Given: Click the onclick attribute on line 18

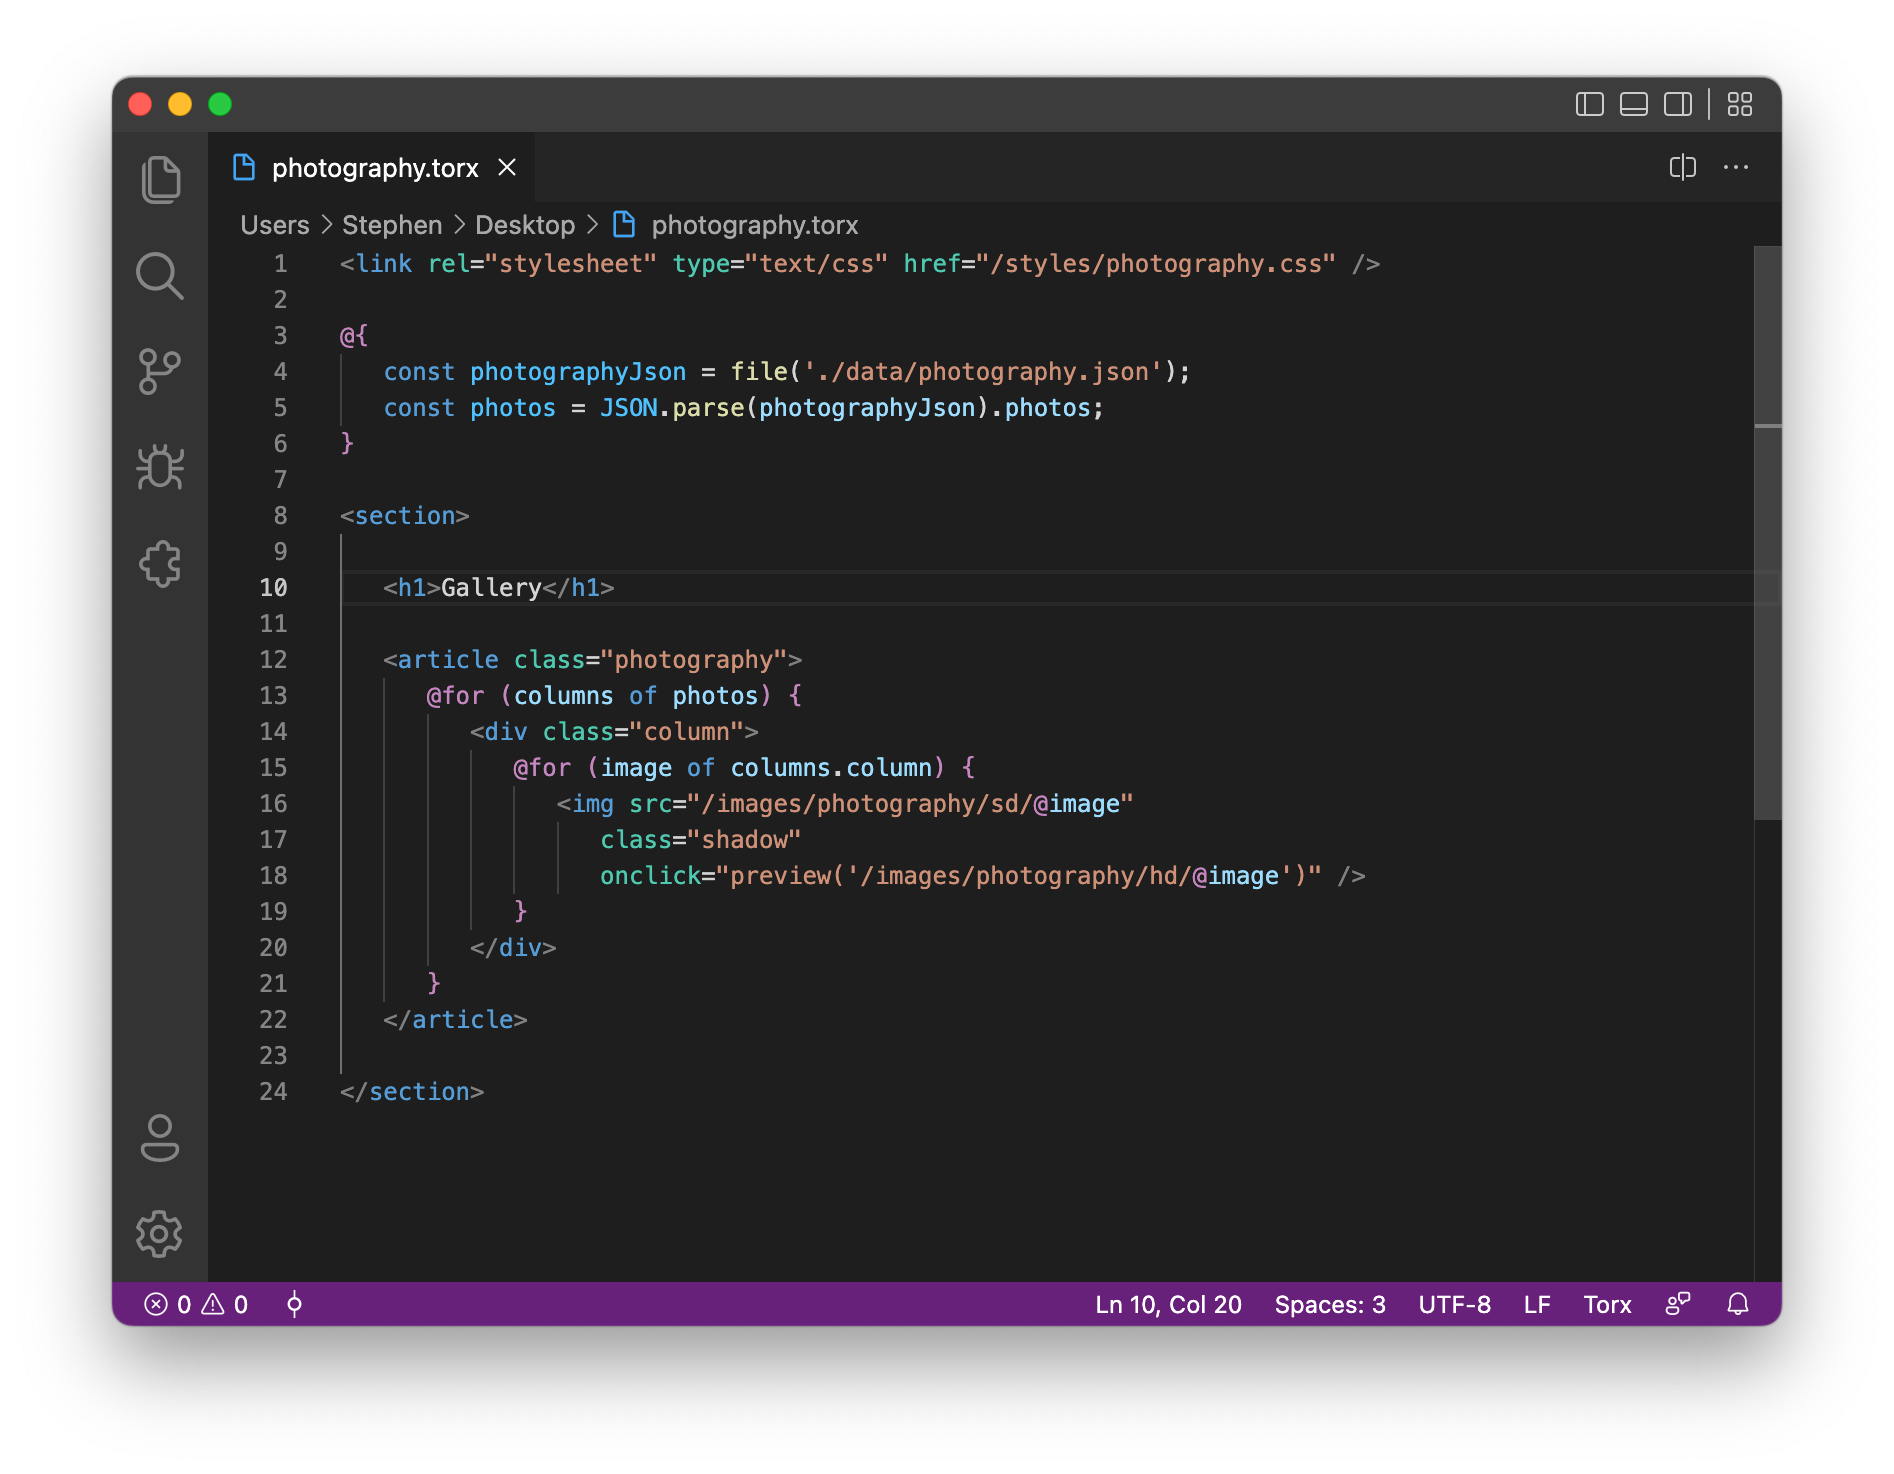Looking at the screenshot, I should 960,876.
